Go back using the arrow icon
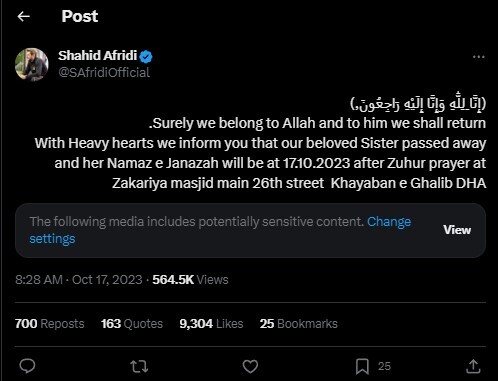Screen dimensions: 498x381 24,16
